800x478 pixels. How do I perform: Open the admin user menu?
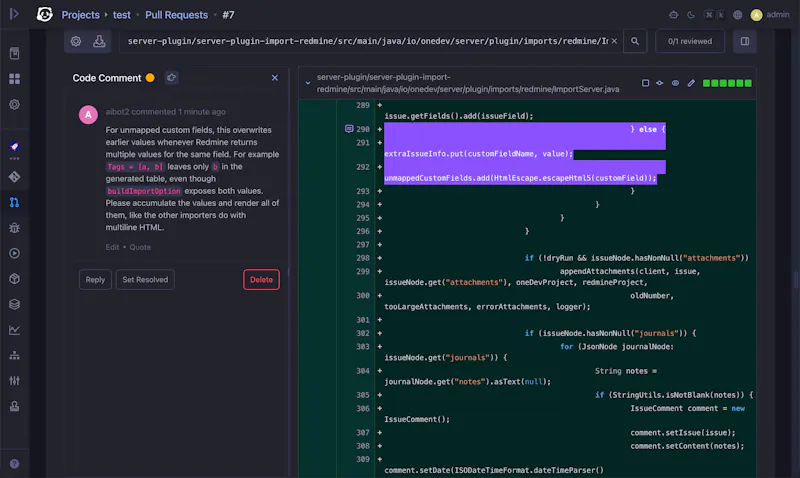[770, 15]
